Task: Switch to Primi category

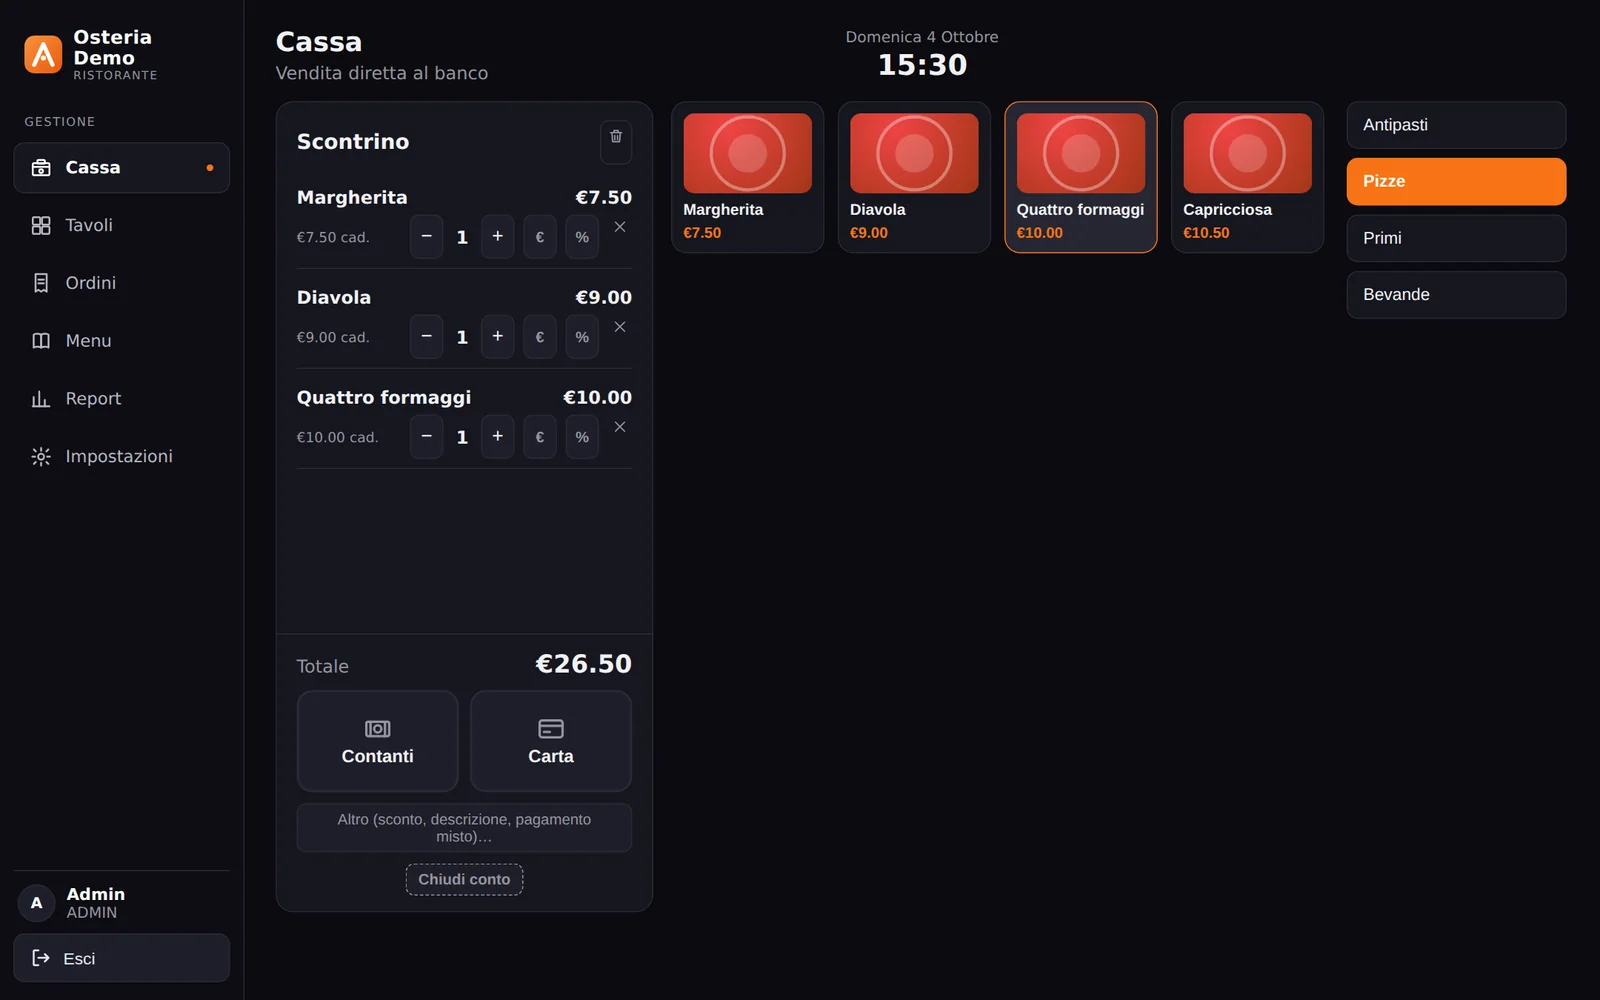Action: [1456, 238]
